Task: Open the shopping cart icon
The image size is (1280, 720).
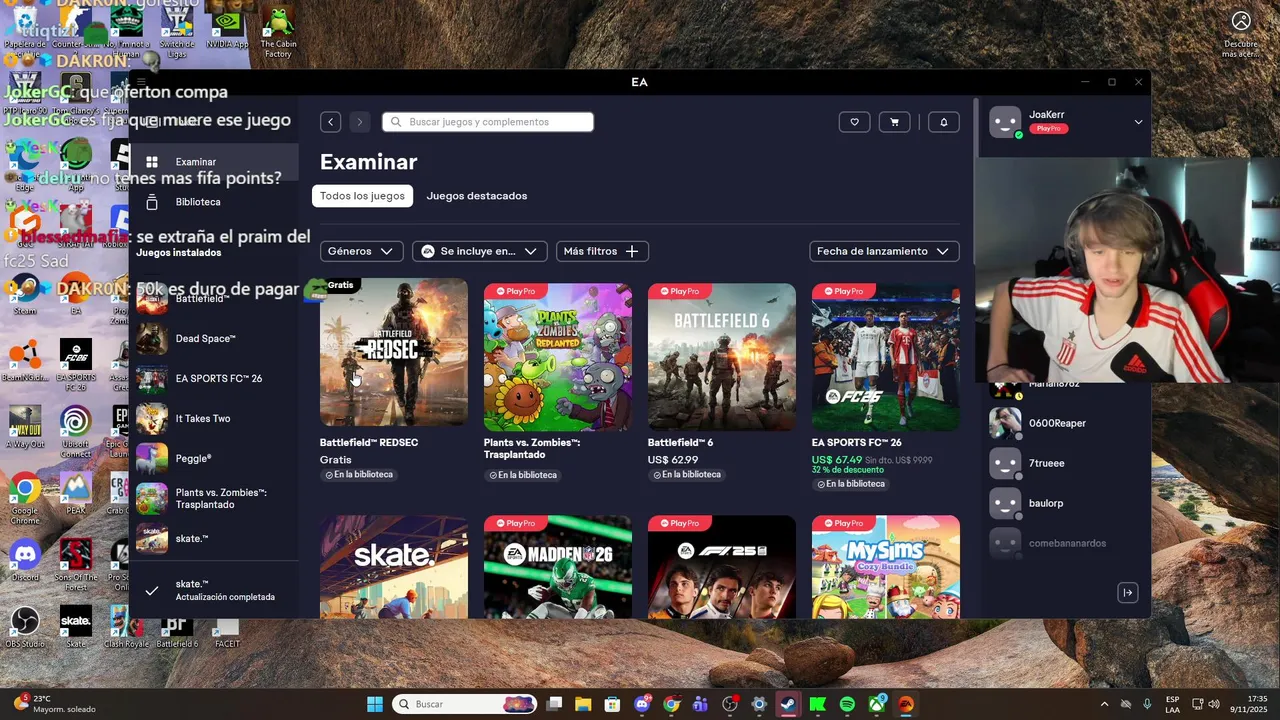Action: coord(894,122)
